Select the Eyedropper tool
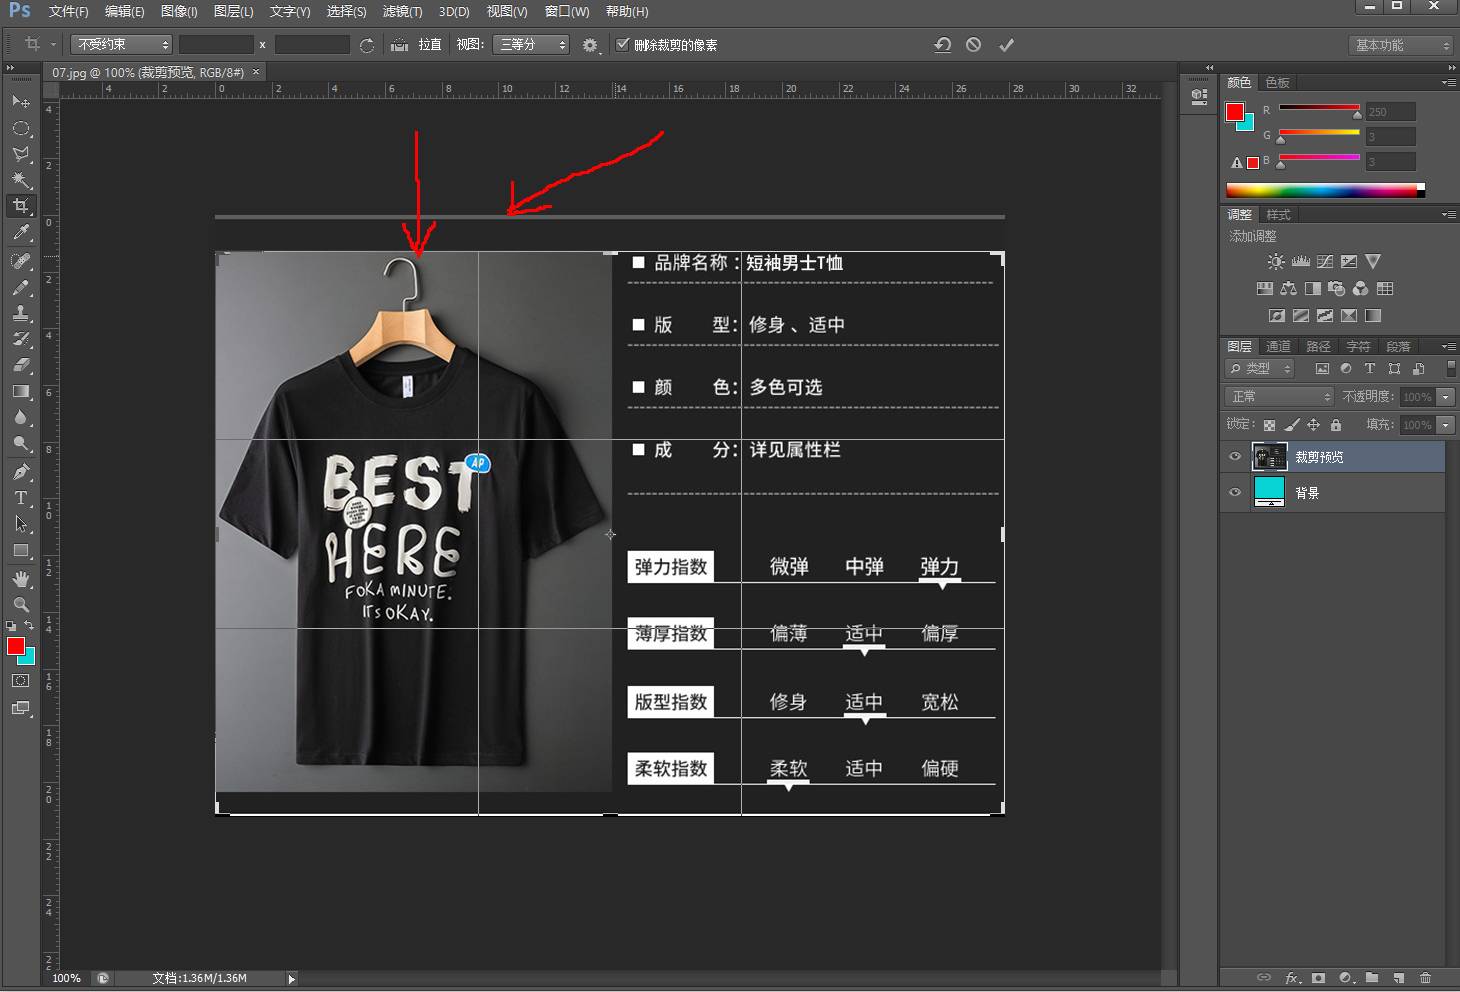Image resolution: width=1460 pixels, height=992 pixels. pyautogui.click(x=20, y=232)
